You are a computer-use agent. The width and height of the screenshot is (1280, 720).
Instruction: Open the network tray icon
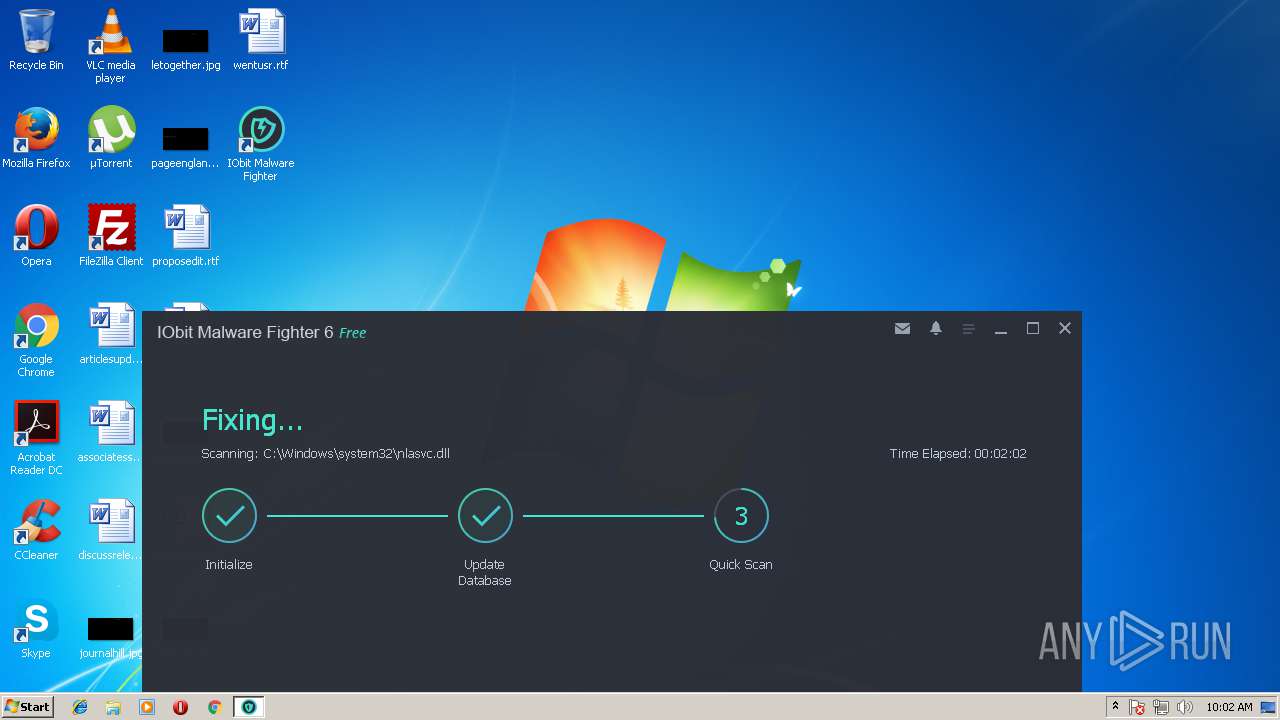[1161, 707]
